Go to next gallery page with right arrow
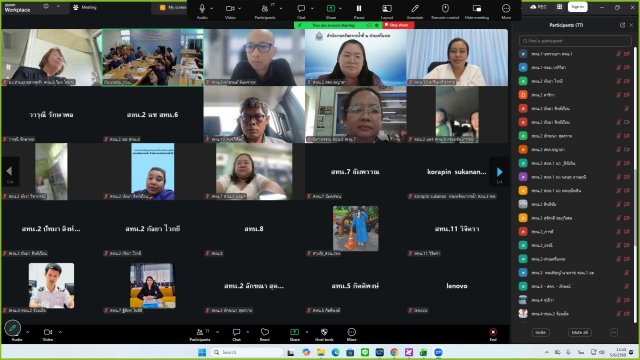The image size is (640, 360). 499,172
